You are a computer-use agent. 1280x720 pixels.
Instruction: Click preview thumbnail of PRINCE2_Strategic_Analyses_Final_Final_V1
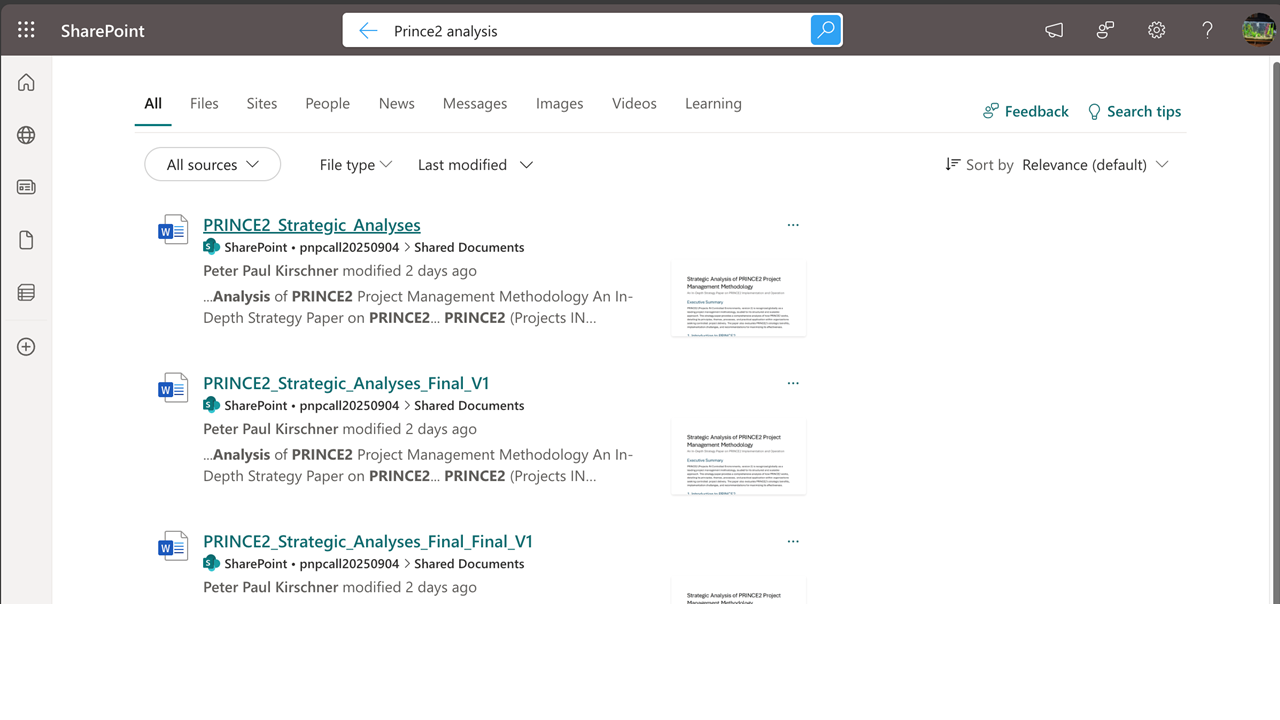[739, 590]
